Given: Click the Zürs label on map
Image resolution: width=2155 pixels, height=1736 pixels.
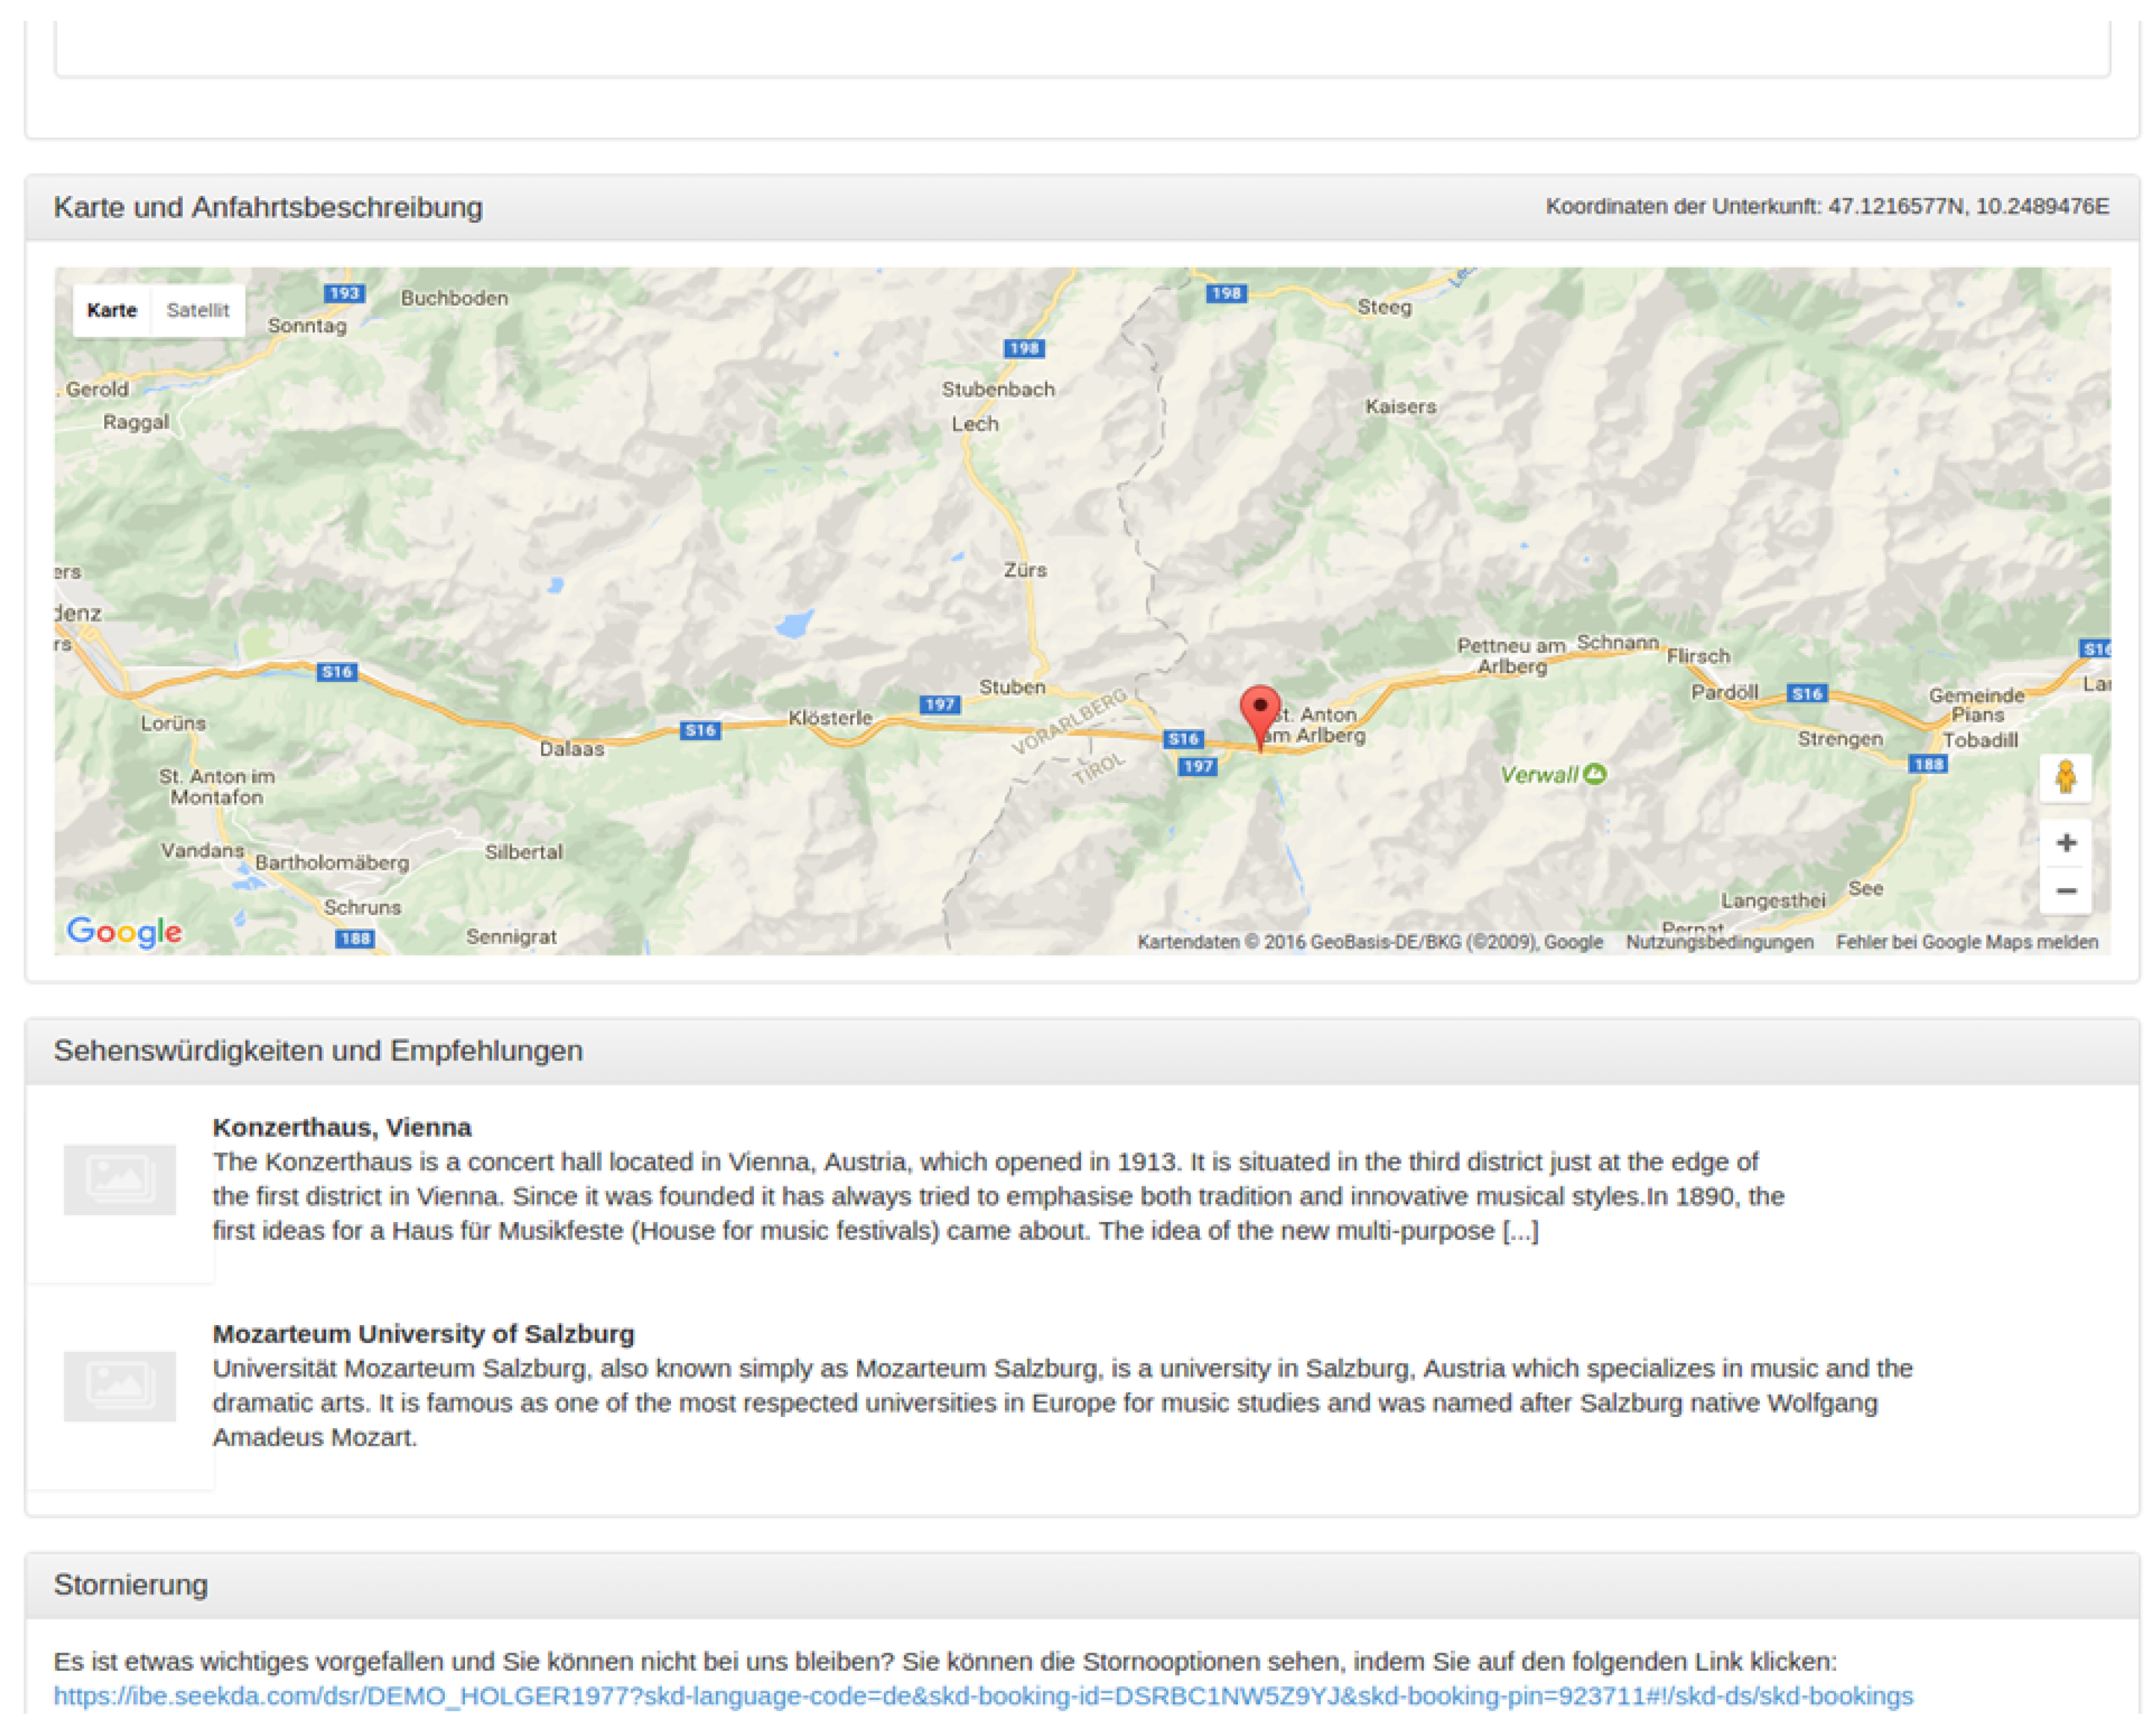Looking at the screenshot, I should [1025, 570].
